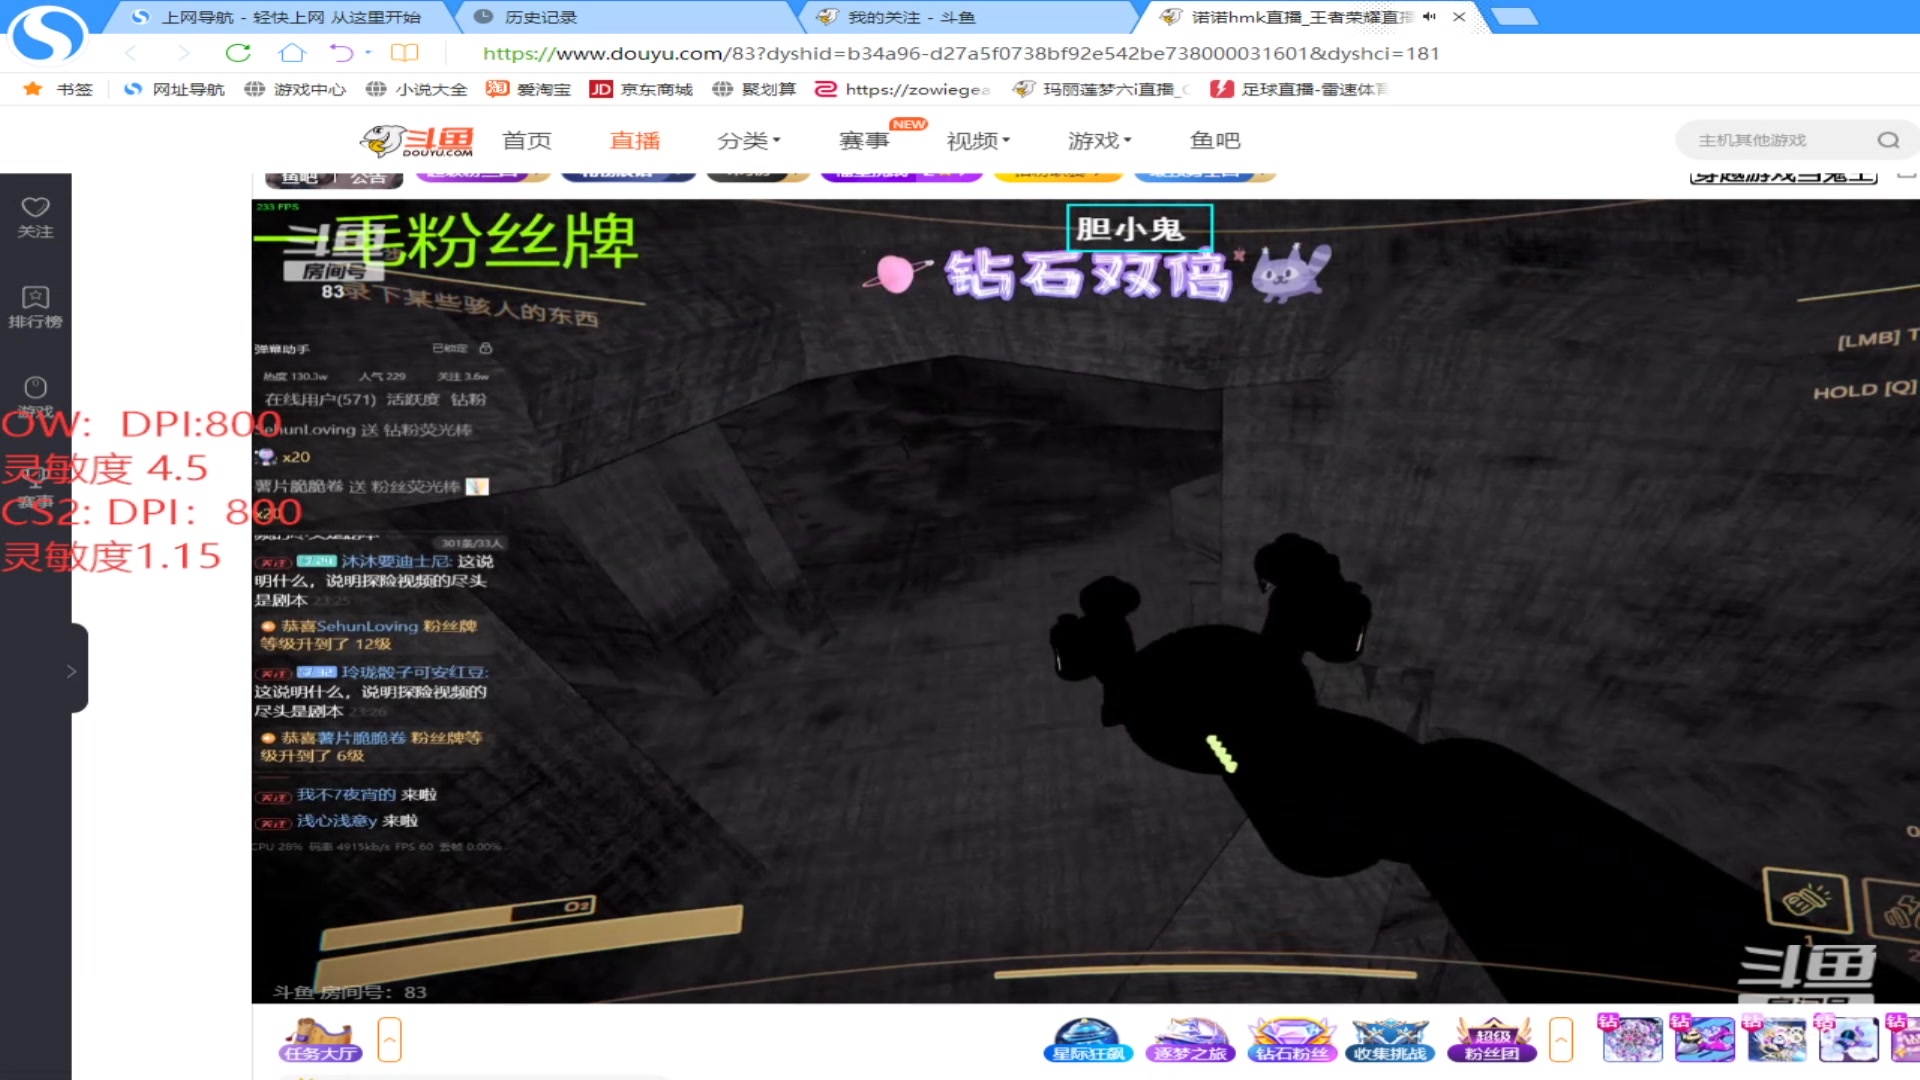This screenshot has width=1920, height=1080.
Task: Click the search magnifier icon
Action: (x=1888, y=141)
